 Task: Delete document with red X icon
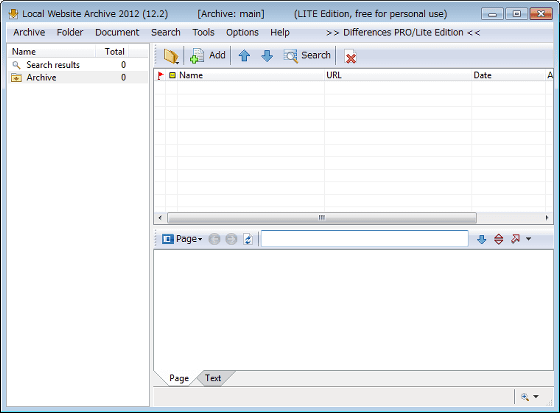coord(350,56)
